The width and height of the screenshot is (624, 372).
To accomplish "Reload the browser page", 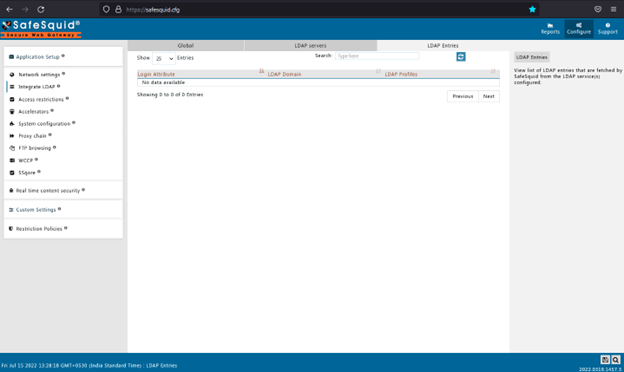I will (41, 9).
